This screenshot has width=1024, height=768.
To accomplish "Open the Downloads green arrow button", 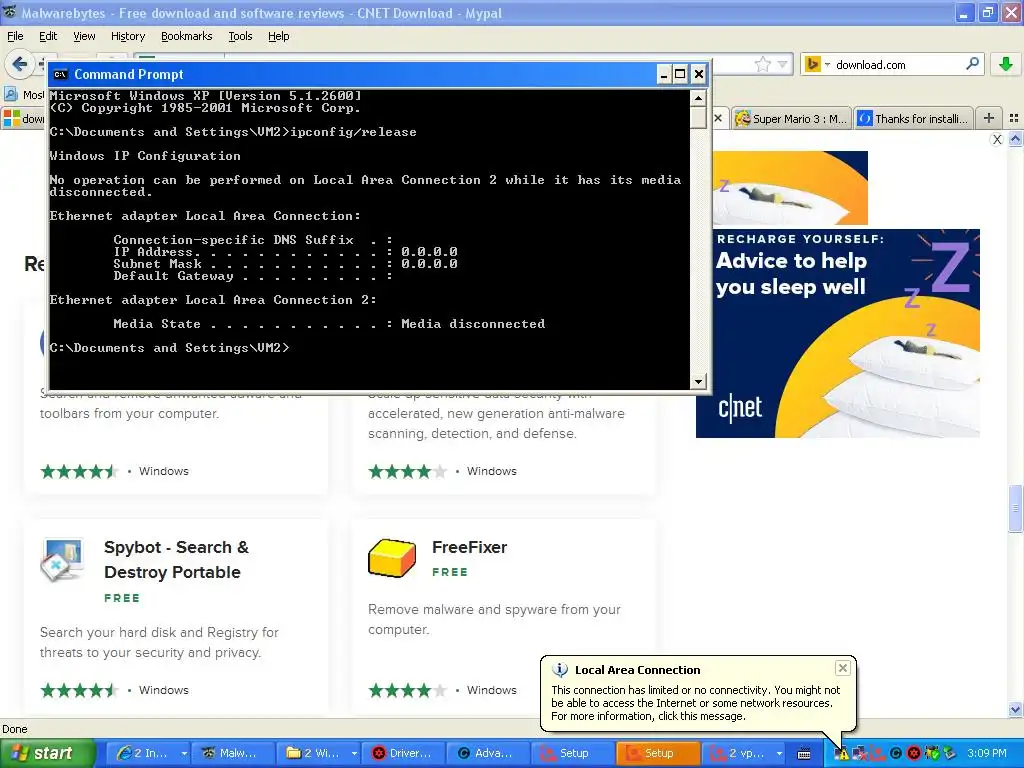I will tap(1006, 64).
